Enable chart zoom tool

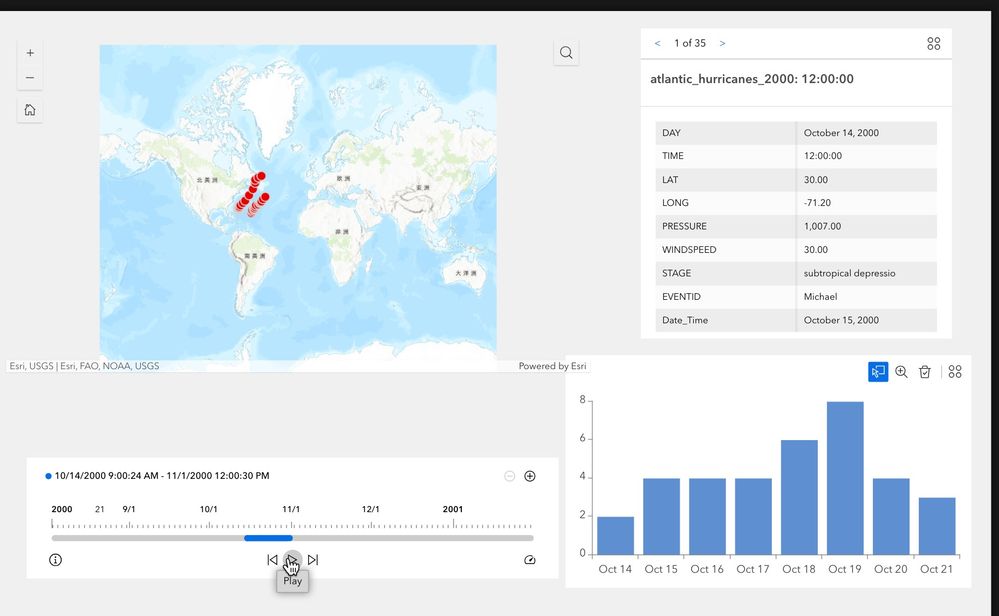pyautogui.click(x=902, y=372)
